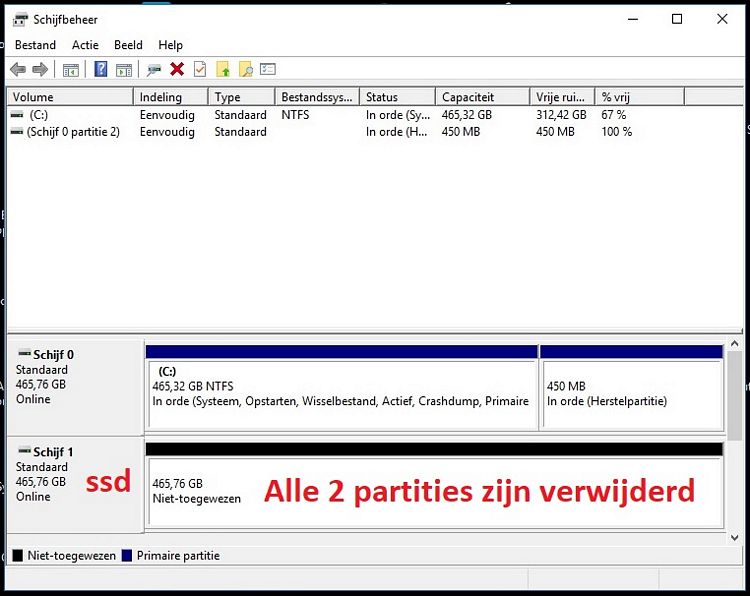Click the disk pane scrollbar up arrow
Screen dimensions: 750x596
pos(735,344)
